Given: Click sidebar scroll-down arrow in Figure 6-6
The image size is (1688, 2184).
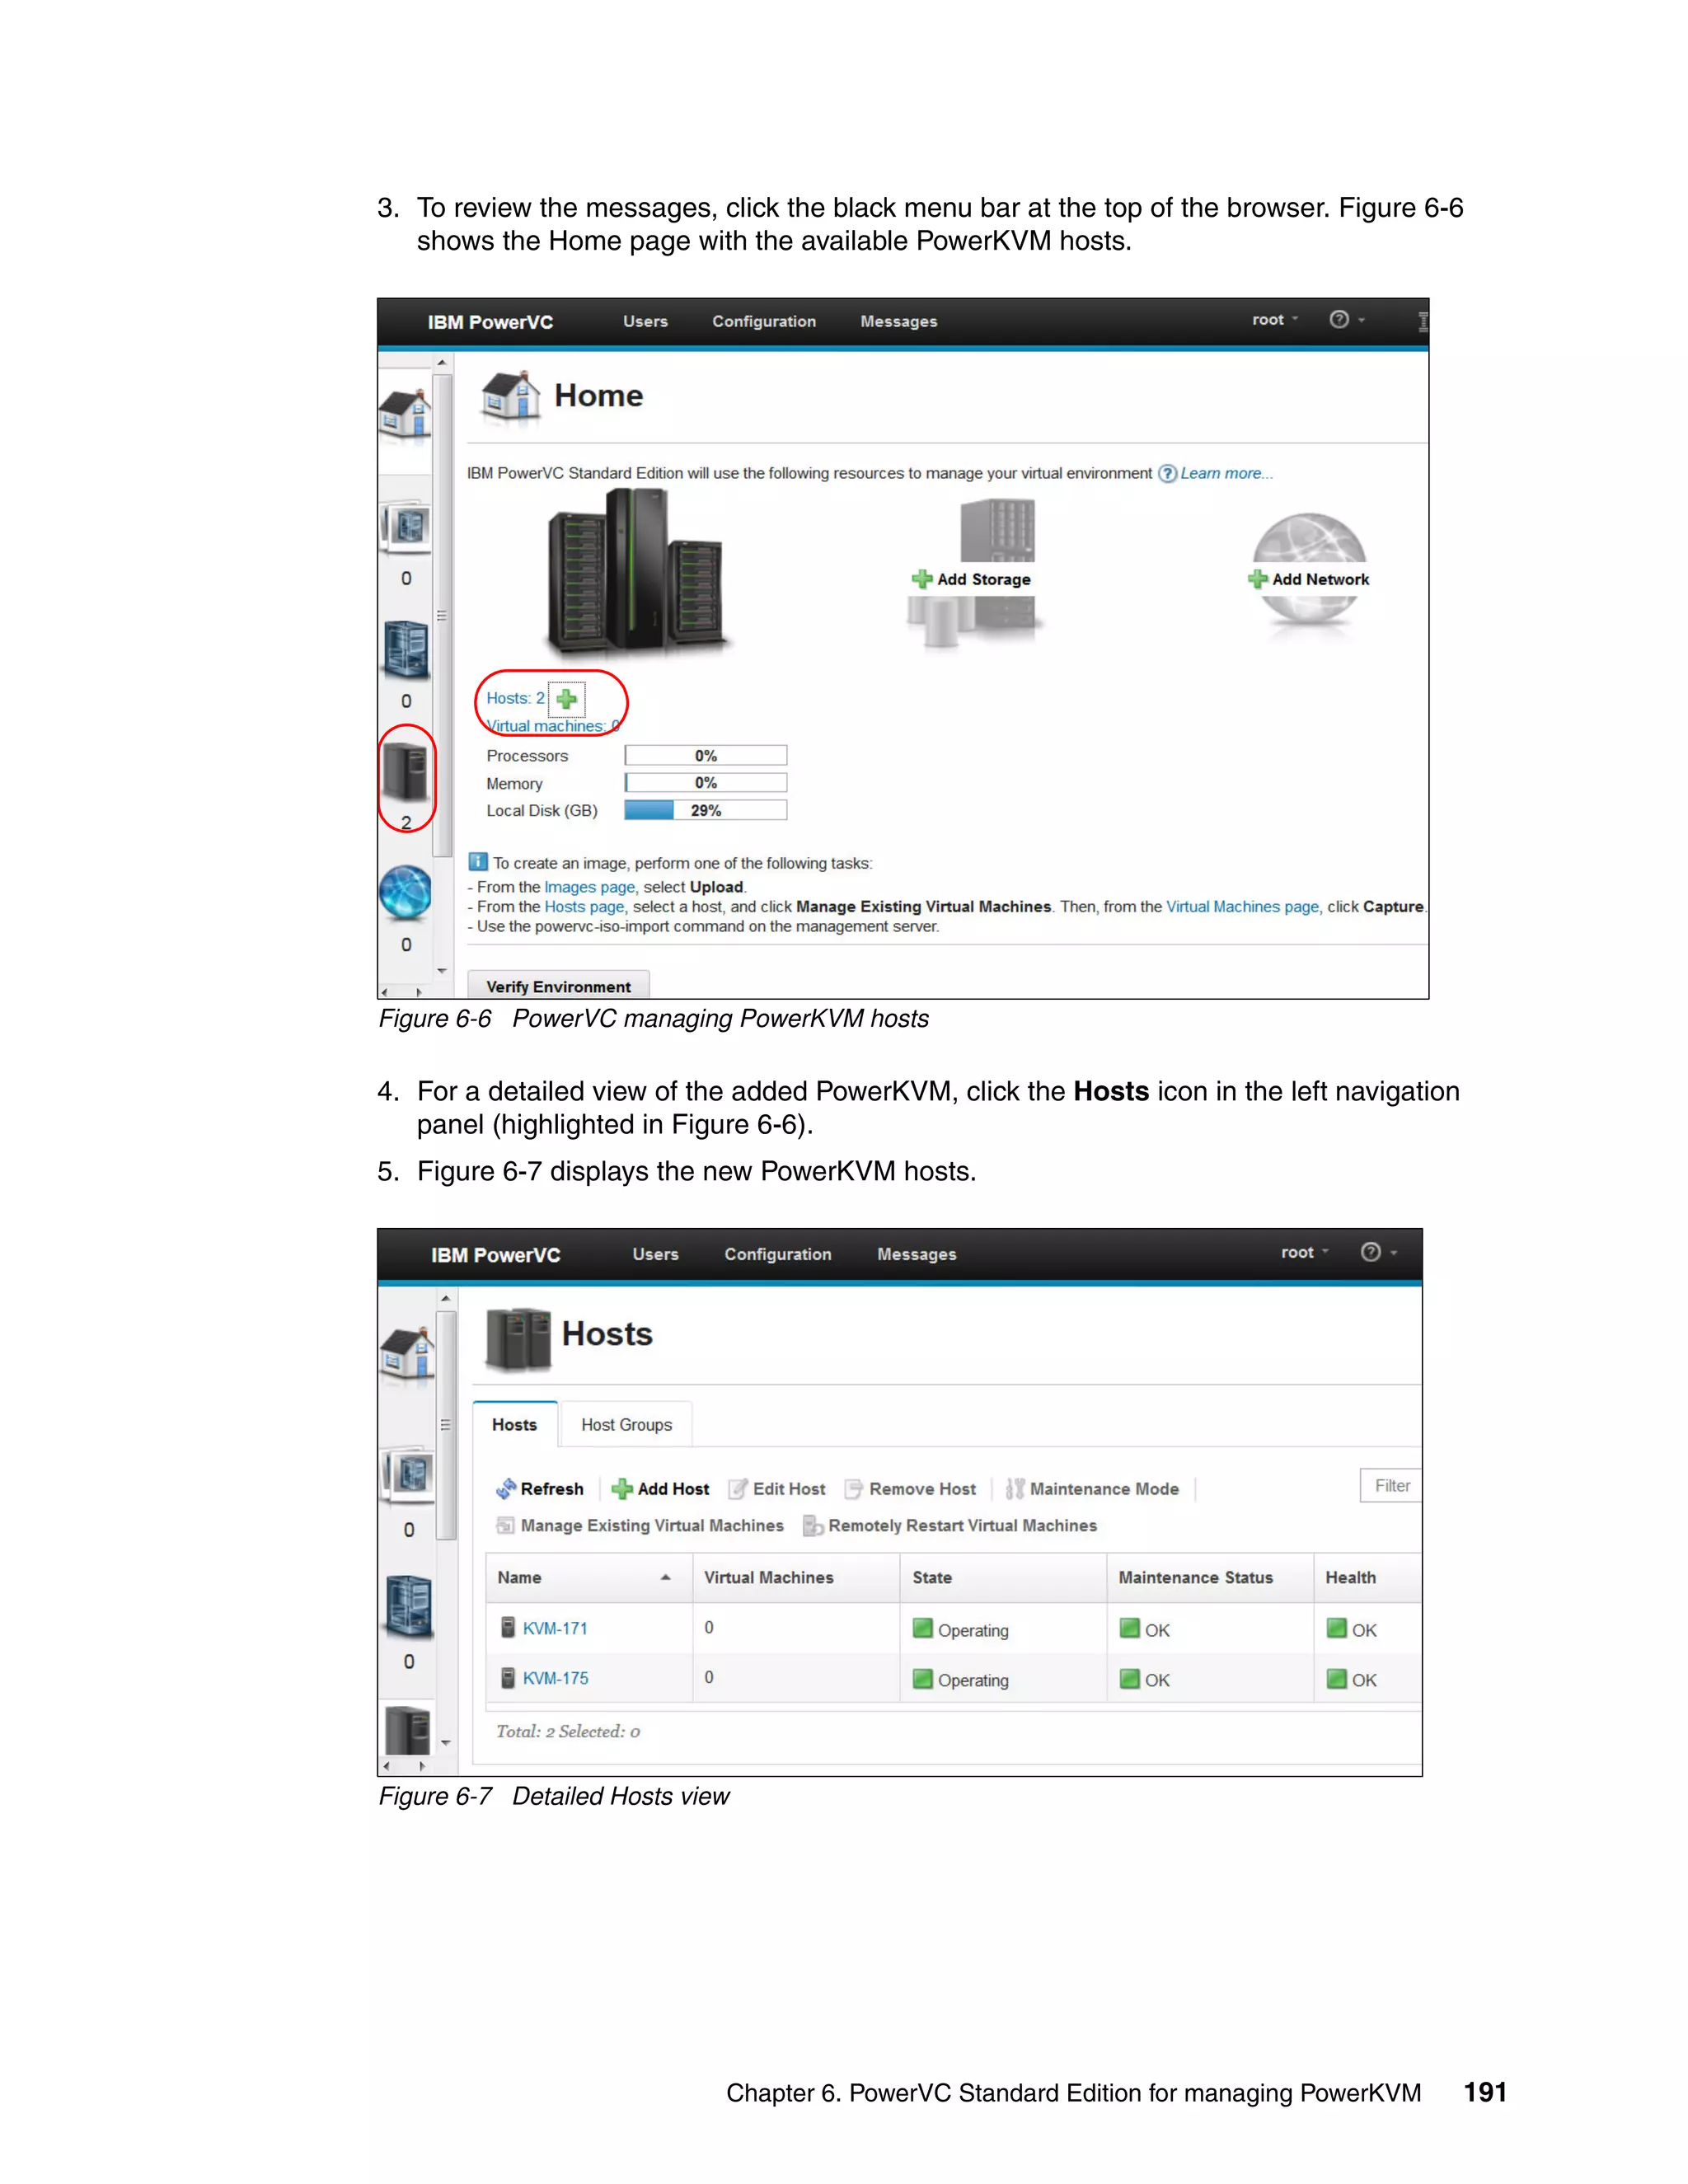Looking at the screenshot, I should click(x=441, y=970).
